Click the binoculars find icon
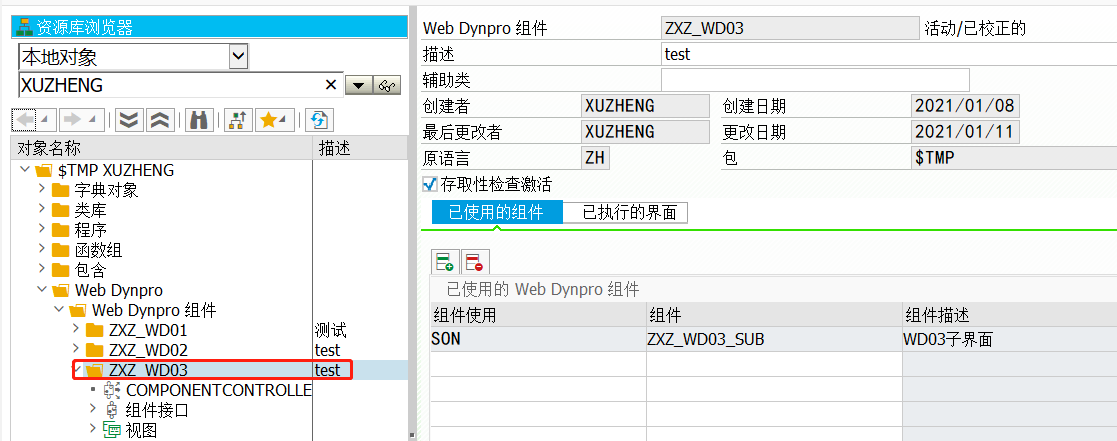 (199, 120)
